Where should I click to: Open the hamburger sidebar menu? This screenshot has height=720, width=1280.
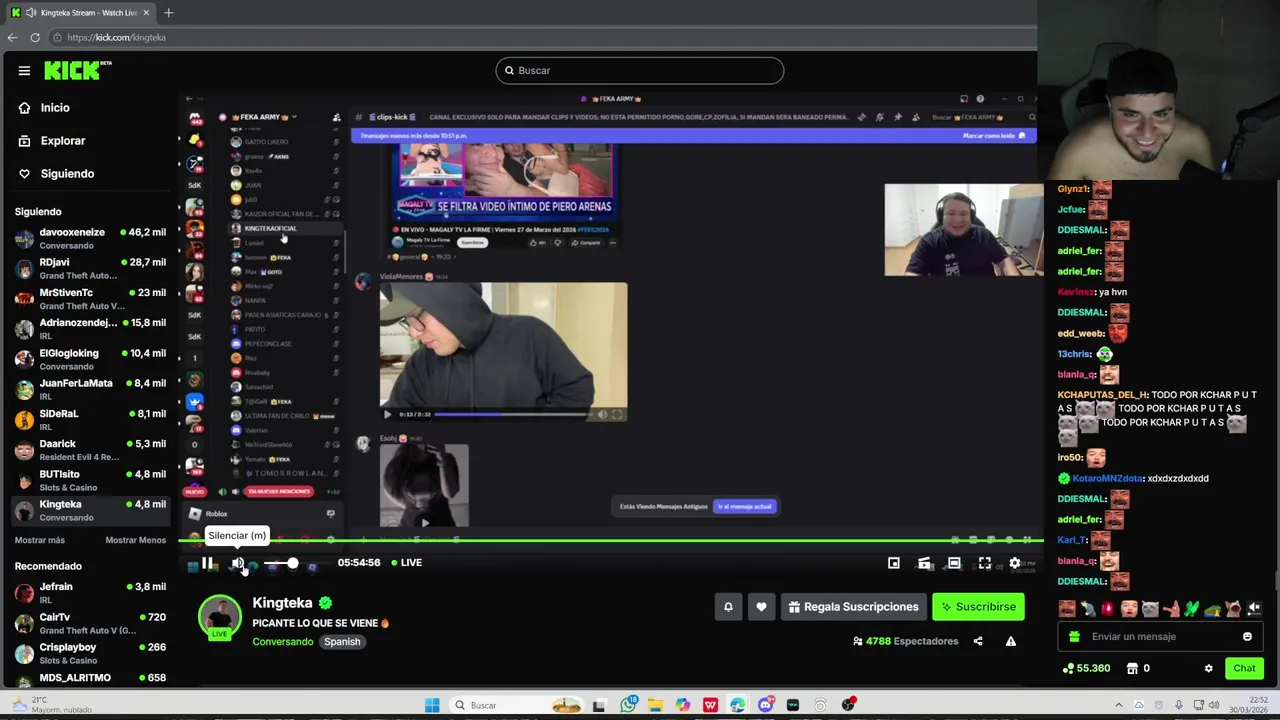point(24,71)
